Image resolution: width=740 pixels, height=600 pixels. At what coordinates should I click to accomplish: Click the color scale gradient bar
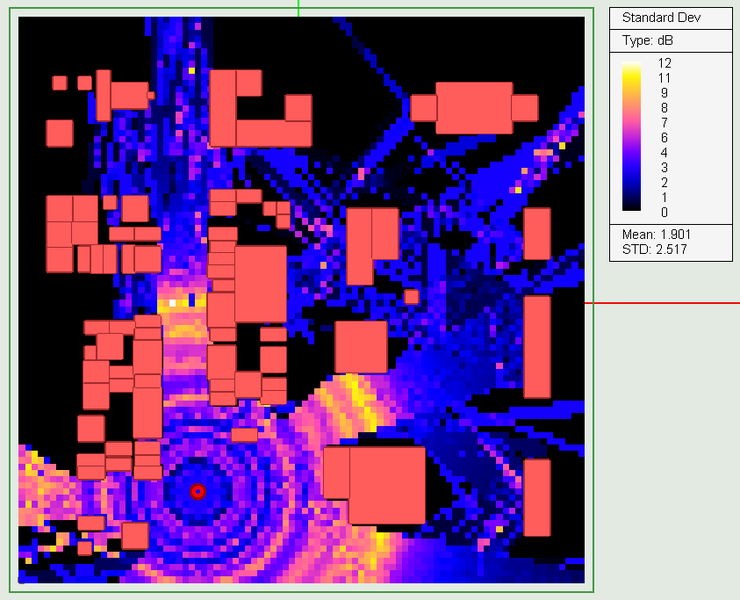pos(631,137)
